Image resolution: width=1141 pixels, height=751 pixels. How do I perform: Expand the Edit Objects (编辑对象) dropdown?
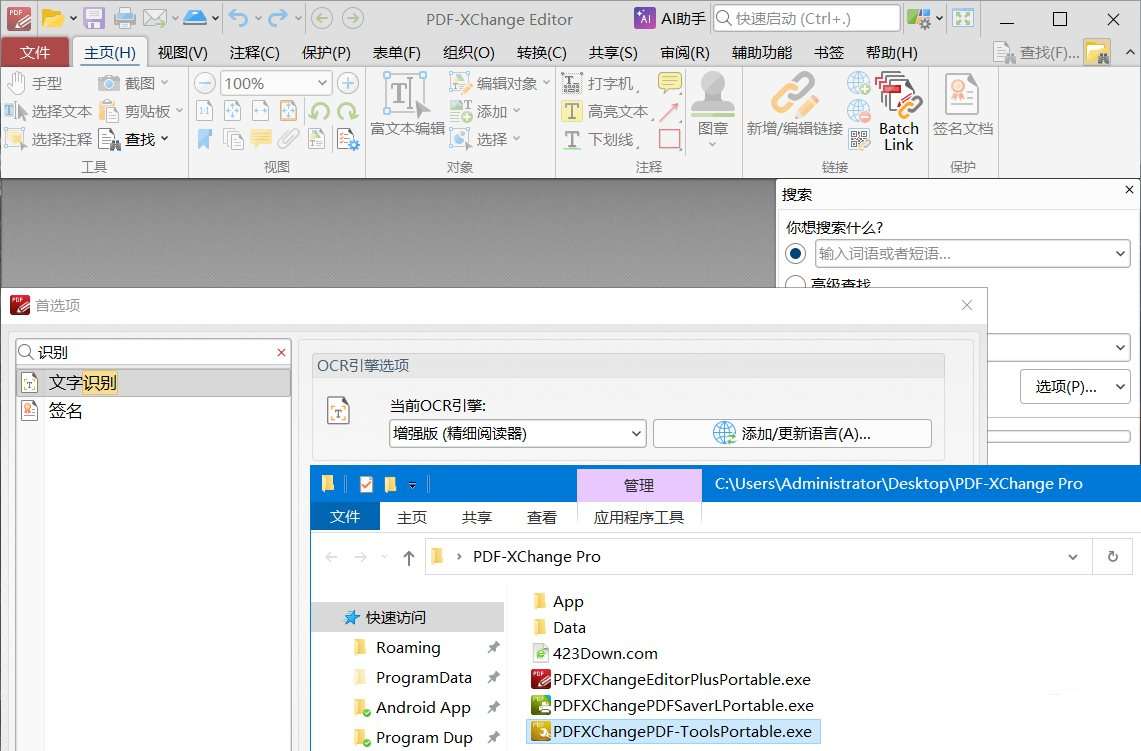coord(546,84)
